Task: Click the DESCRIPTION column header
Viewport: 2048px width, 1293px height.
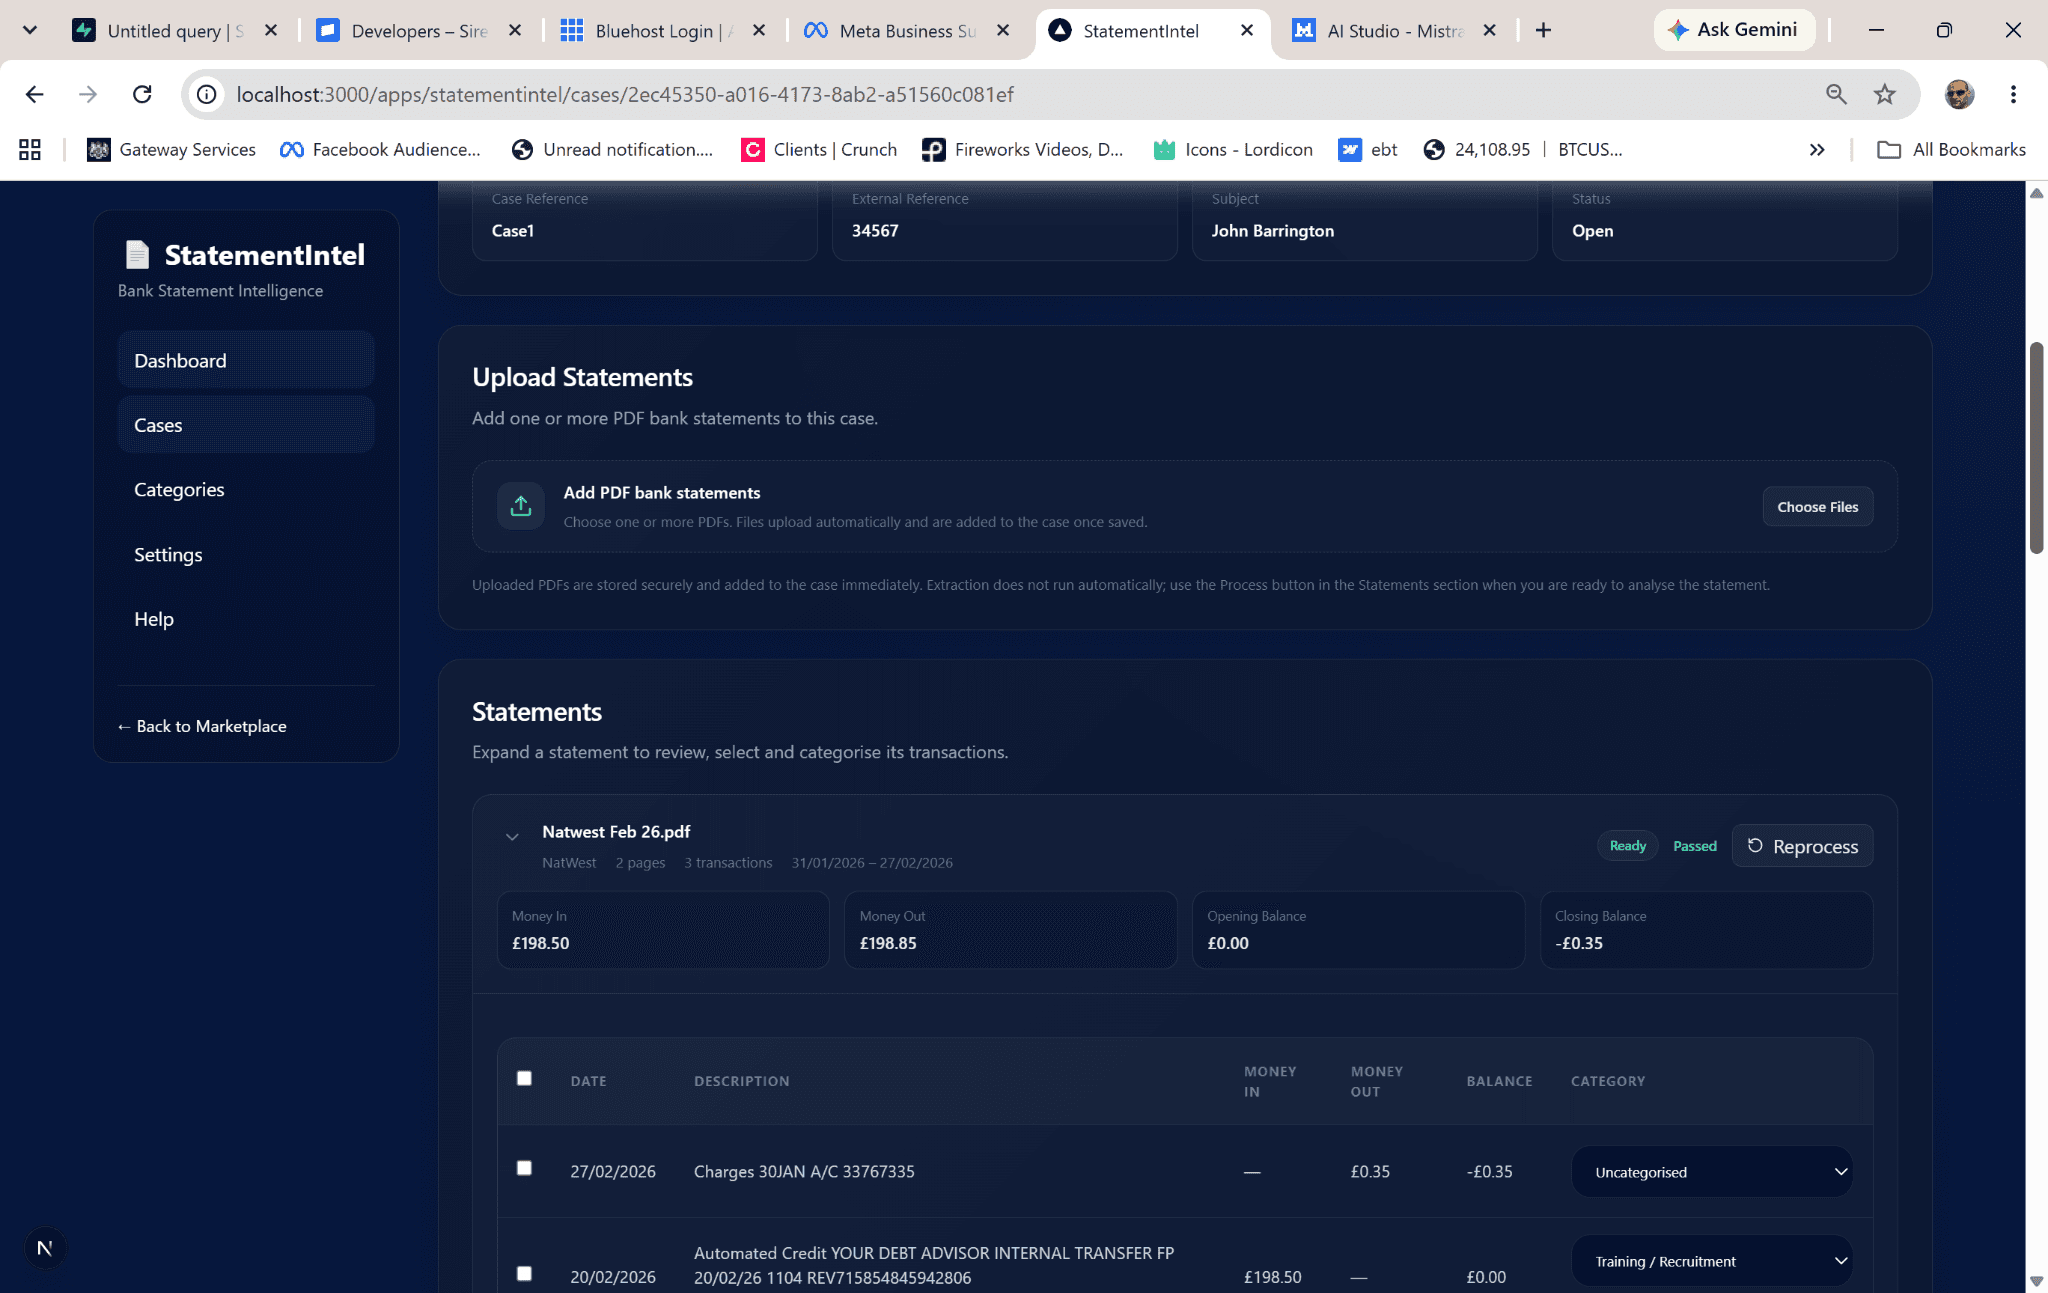Action: pyautogui.click(x=742, y=1081)
